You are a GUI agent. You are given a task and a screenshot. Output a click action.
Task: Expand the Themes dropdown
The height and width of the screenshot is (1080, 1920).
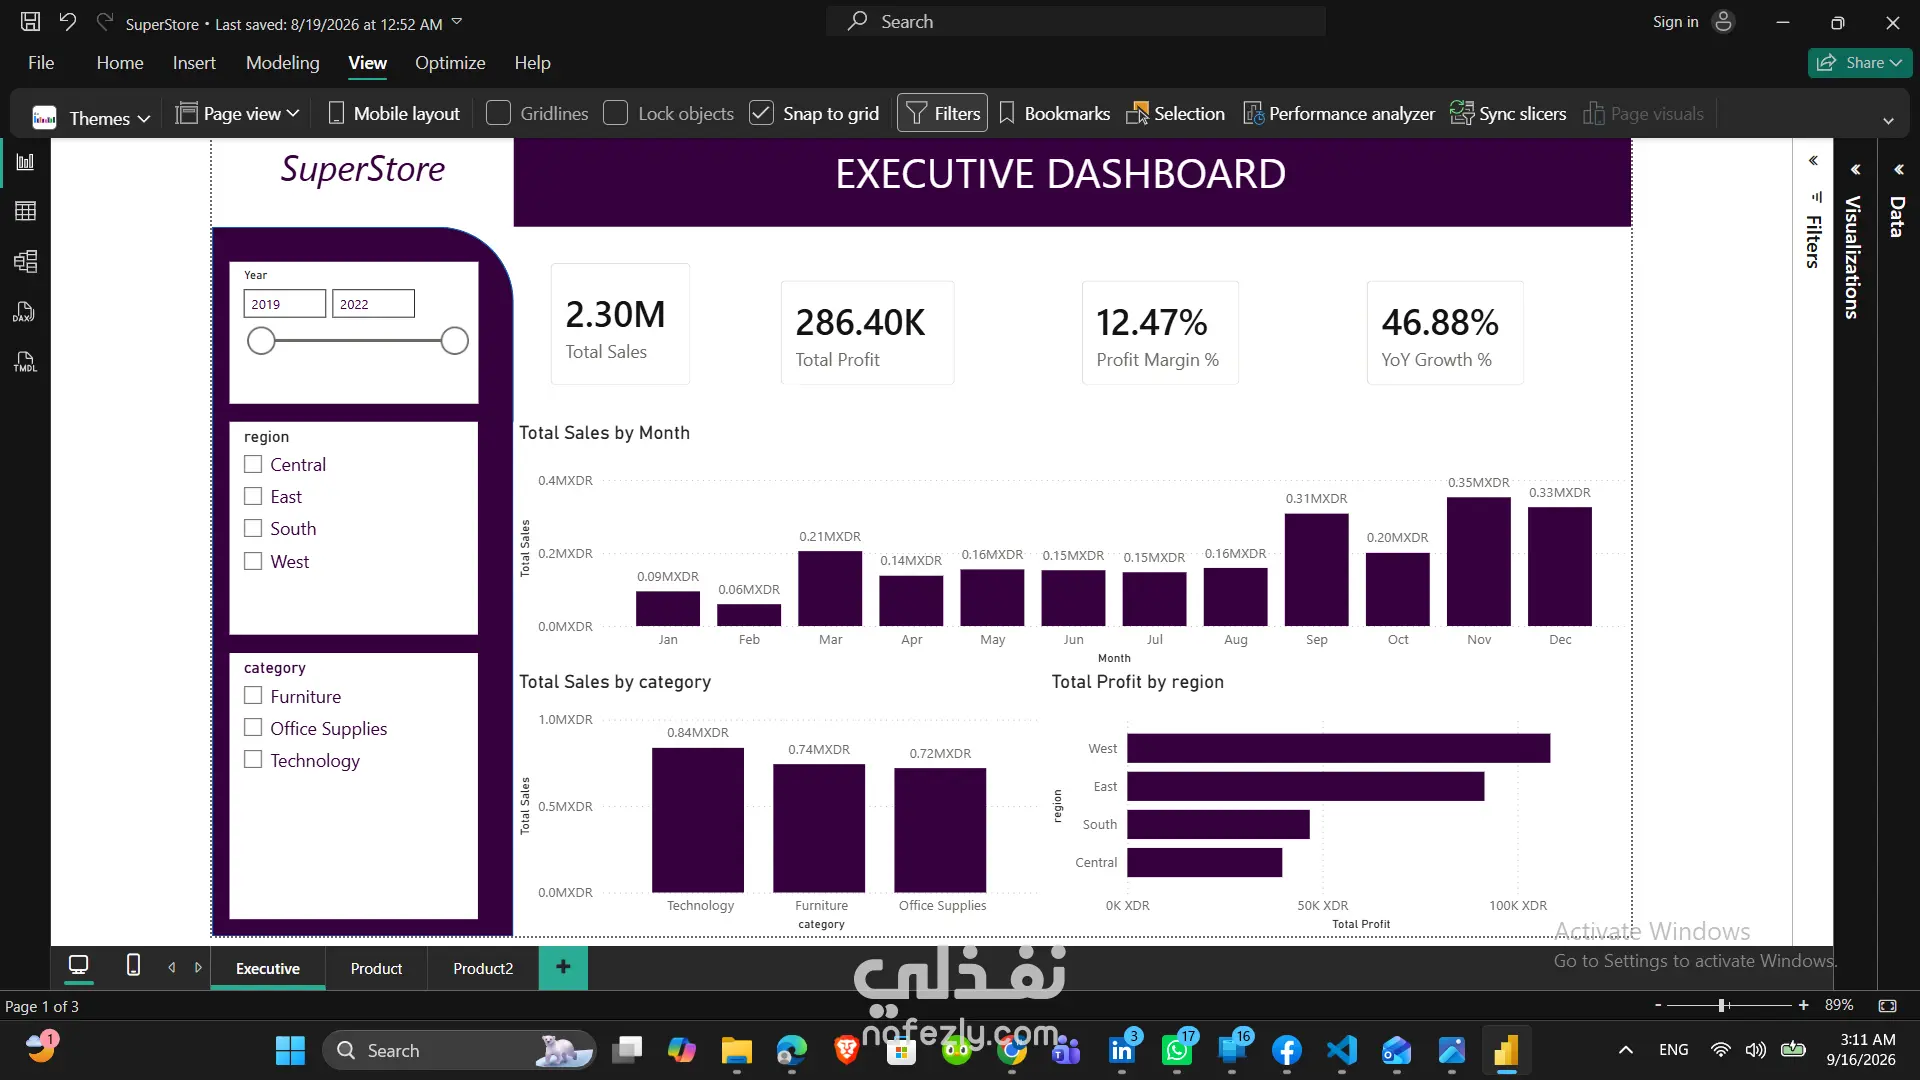[91, 117]
